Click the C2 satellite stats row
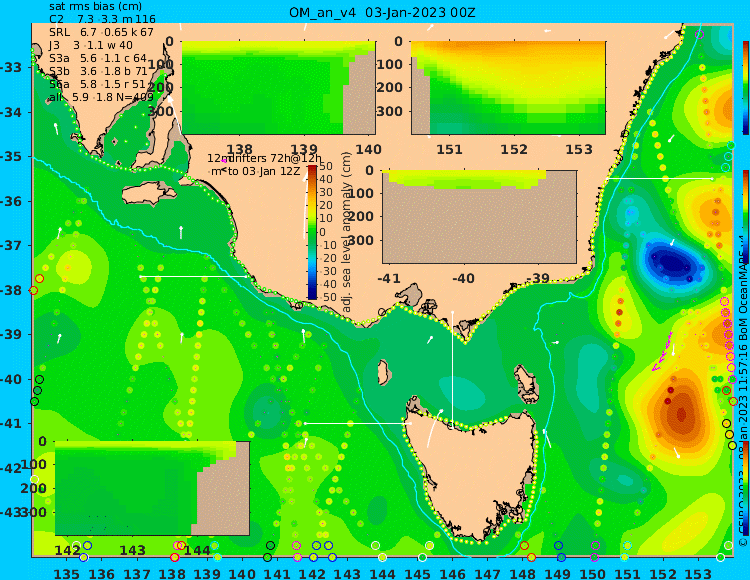Image resolution: width=750 pixels, height=580 pixels. [102, 19]
